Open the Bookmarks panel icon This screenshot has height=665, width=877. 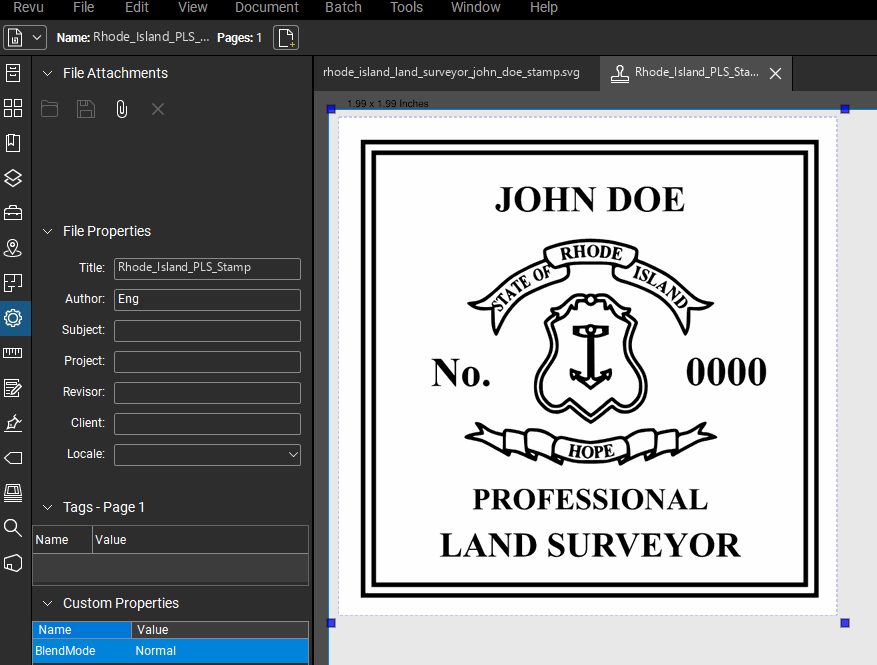point(13,143)
